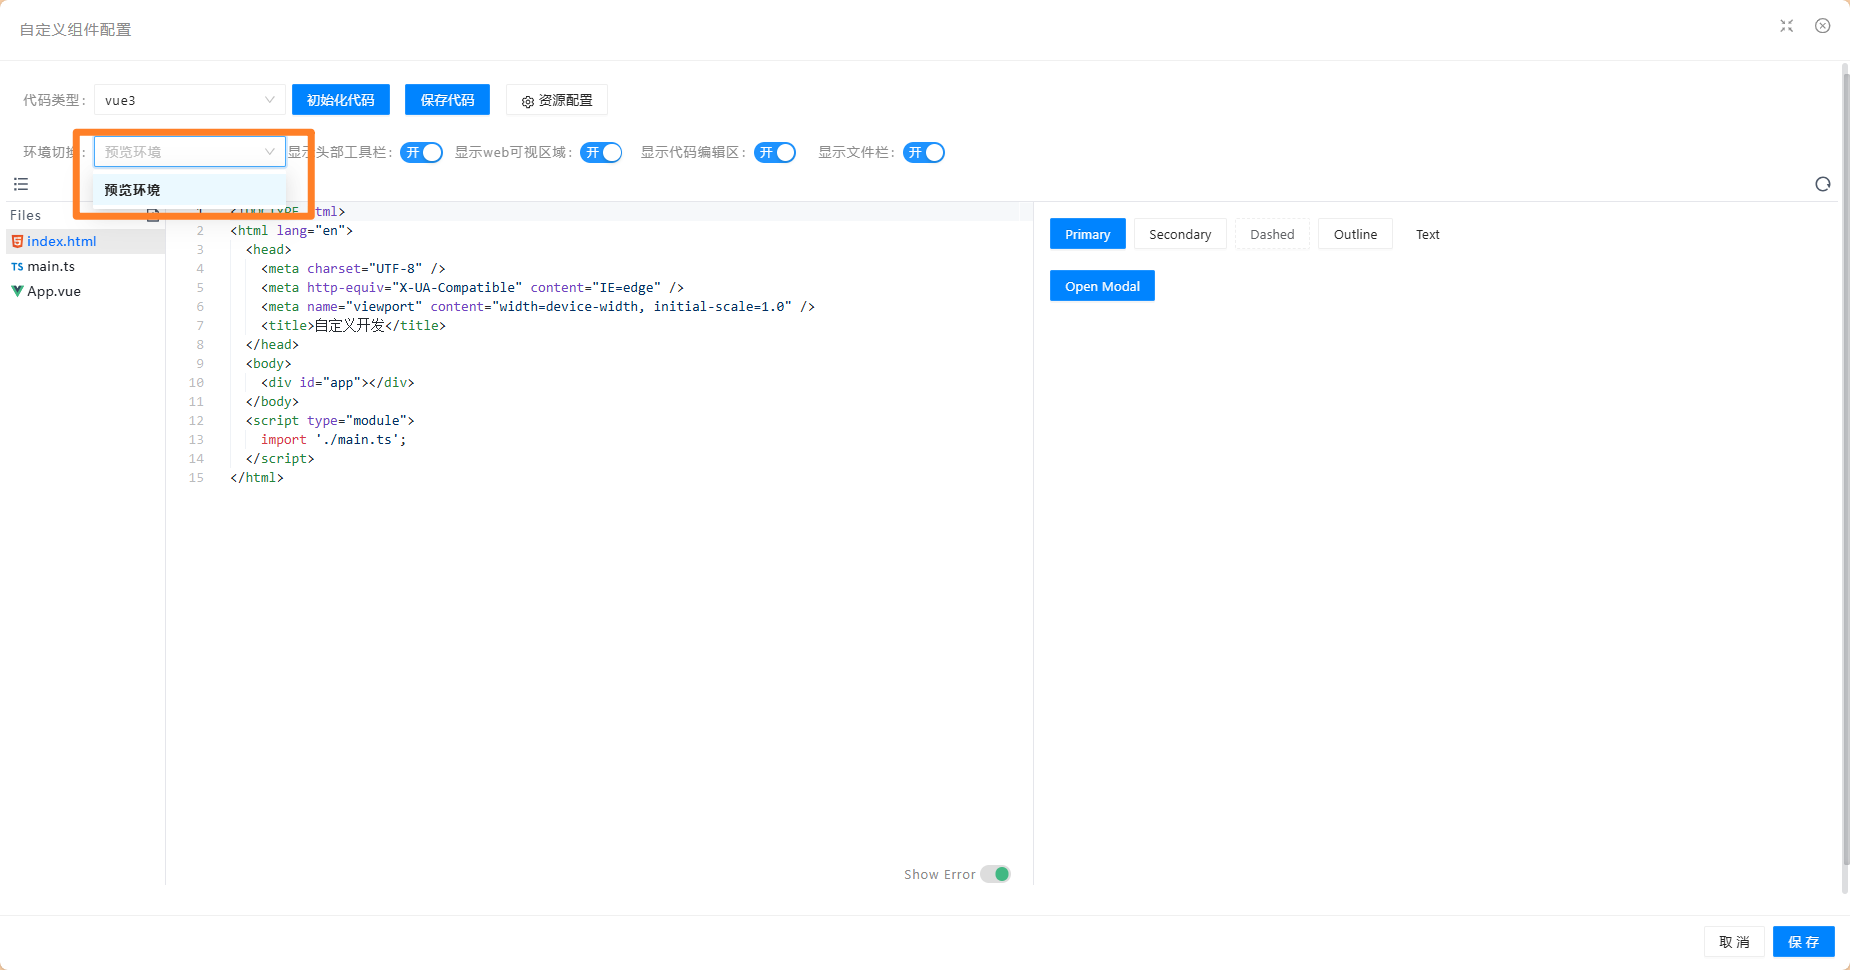Click the html lang="en" line
This screenshot has height=970, width=1850.
(291, 231)
